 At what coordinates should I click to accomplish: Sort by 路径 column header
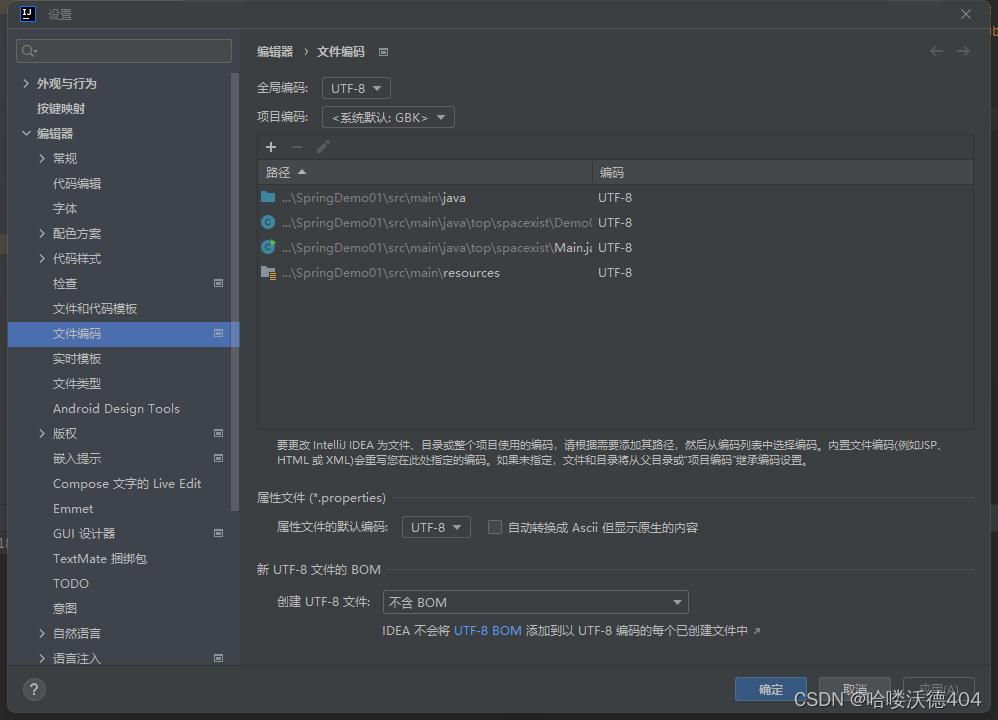click(425, 172)
